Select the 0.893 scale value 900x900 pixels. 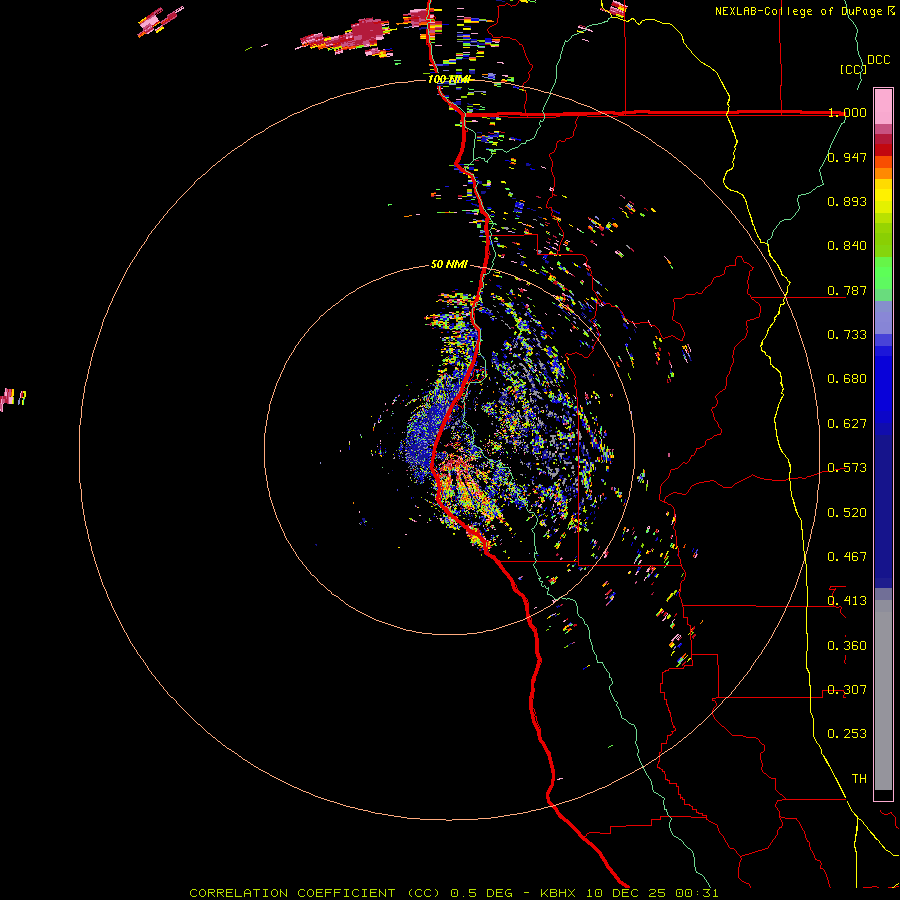(x=847, y=201)
